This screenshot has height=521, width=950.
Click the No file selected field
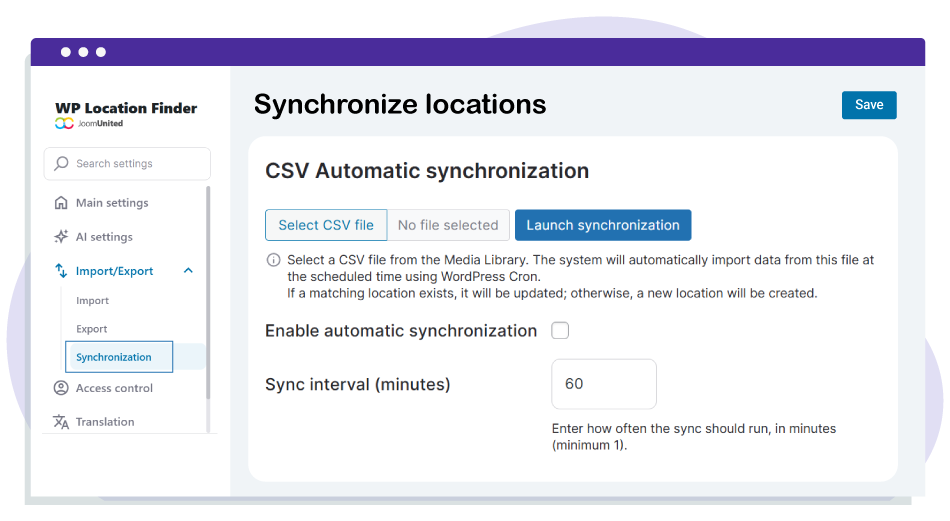click(x=448, y=225)
